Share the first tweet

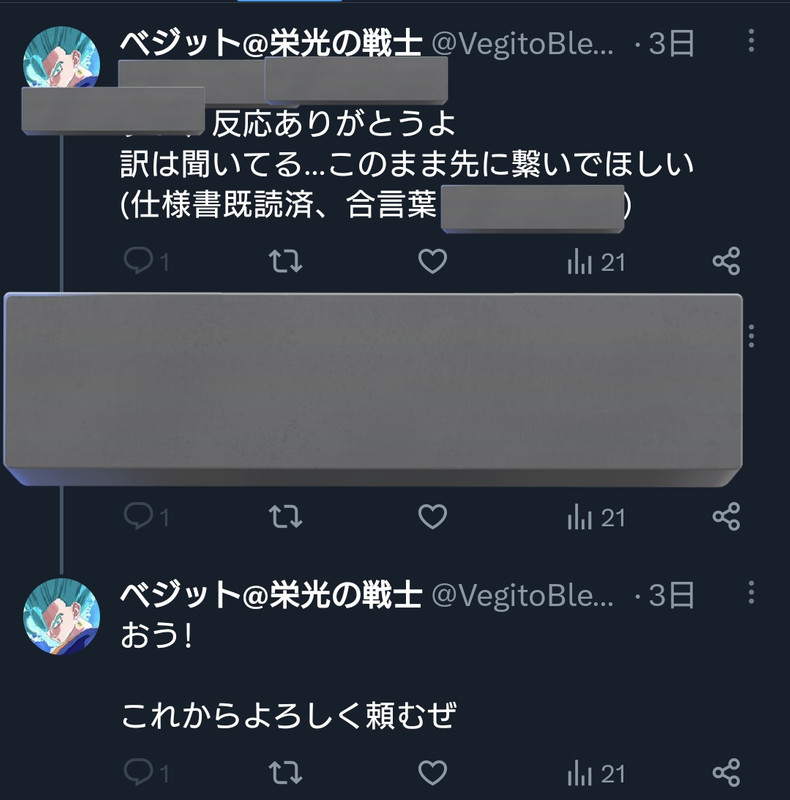[x=726, y=261]
